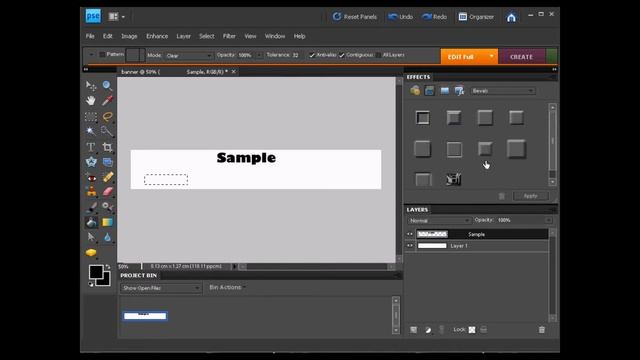Show Filters category in Effects panel
Viewport: 640px width, 360px height.
415,91
